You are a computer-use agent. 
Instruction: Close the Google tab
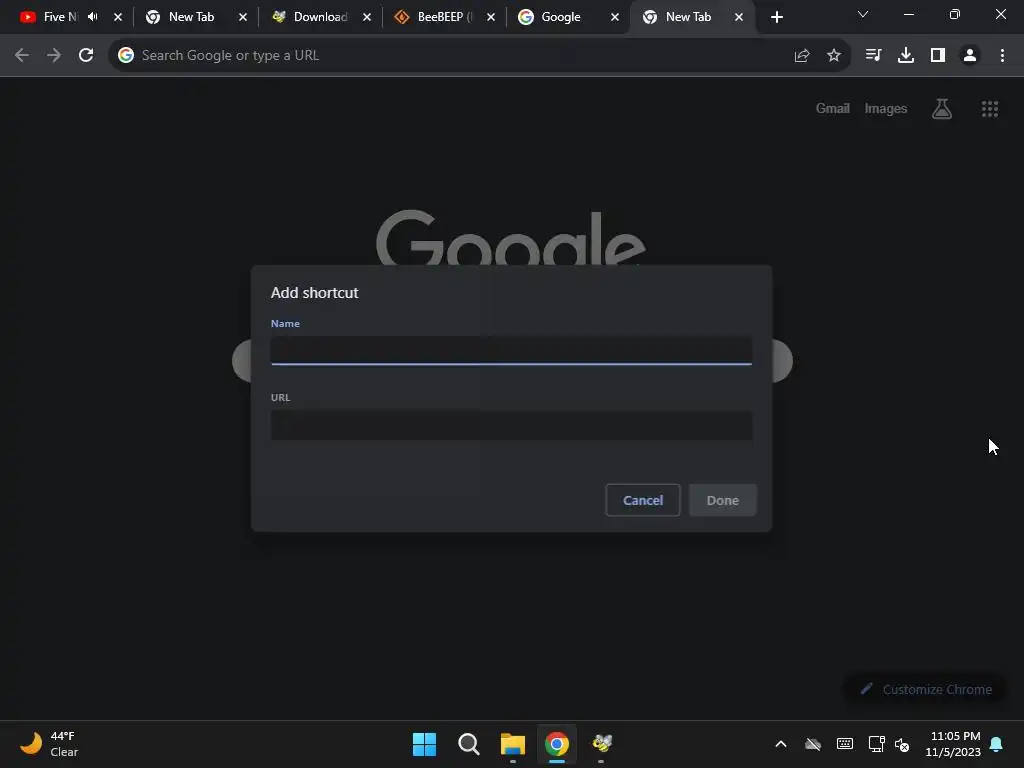coord(615,17)
